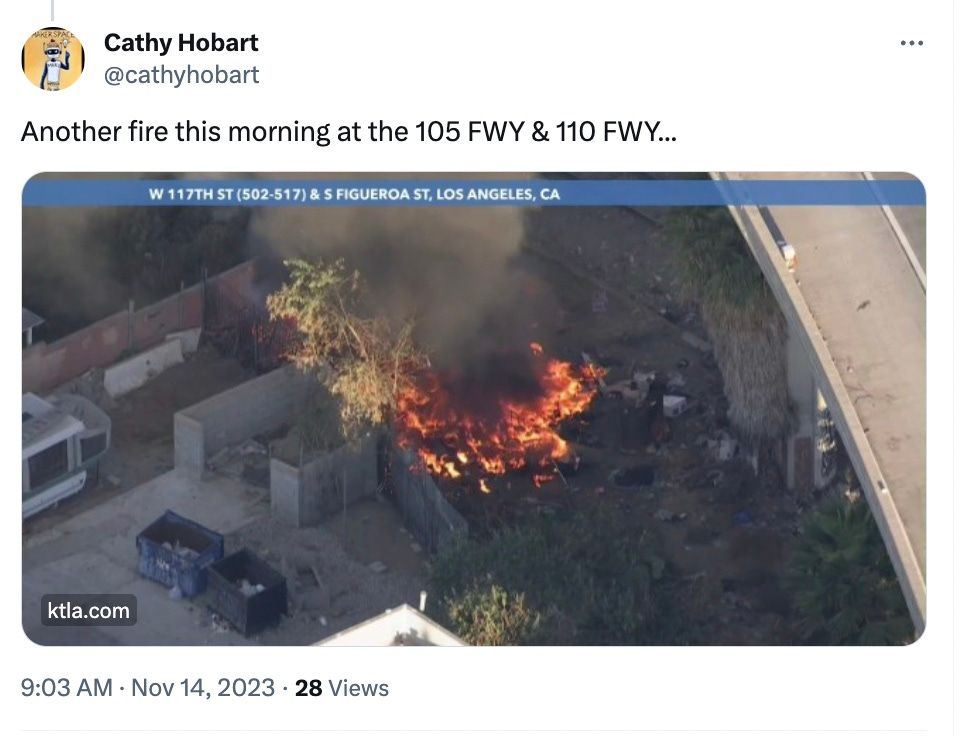960x736 pixels.
Task: Click the 9:03 AM timestamp
Action: (67, 688)
